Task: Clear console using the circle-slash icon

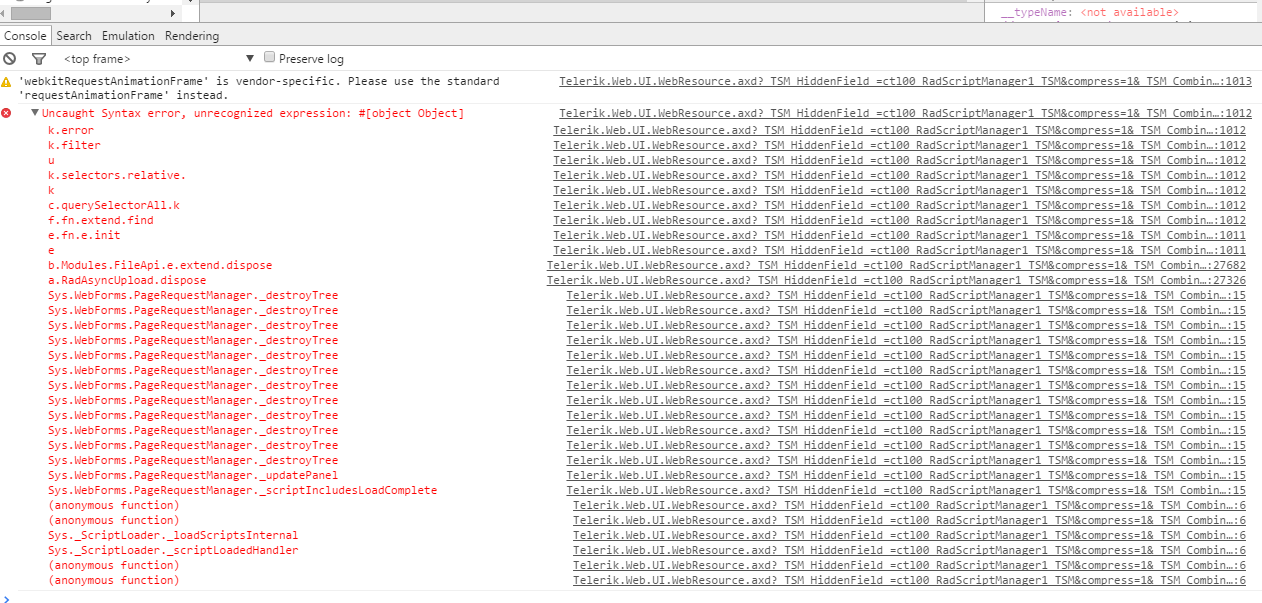Action: pyautogui.click(x=10, y=59)
